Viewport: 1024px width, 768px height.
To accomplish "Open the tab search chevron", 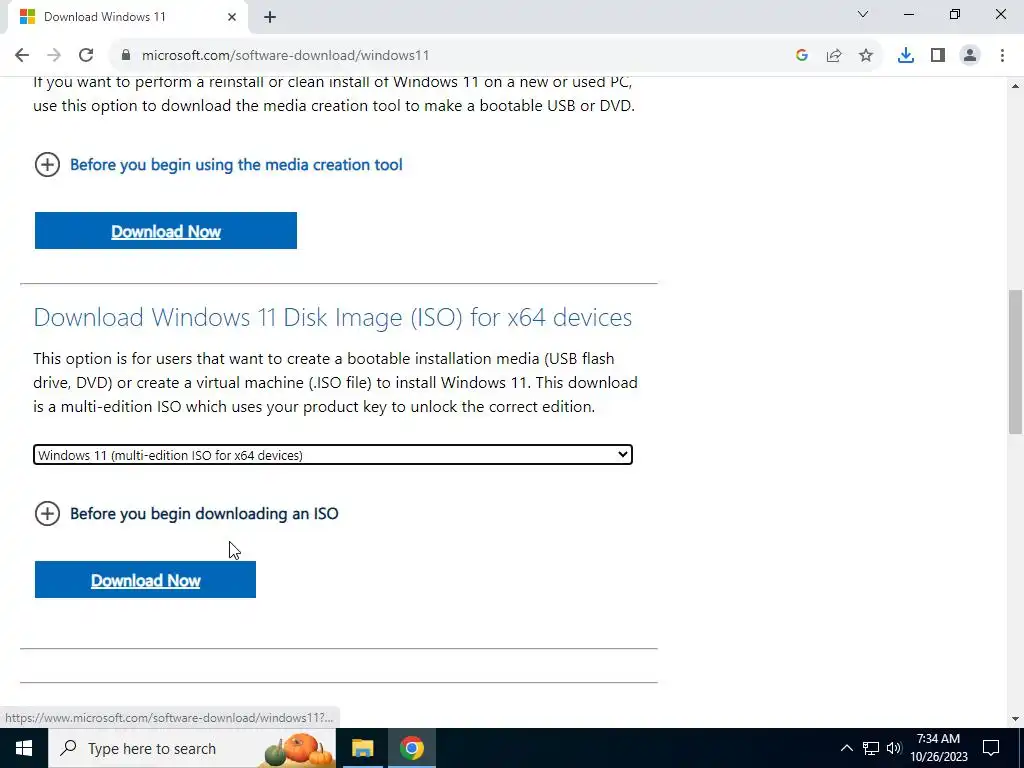I will point(863,14).
